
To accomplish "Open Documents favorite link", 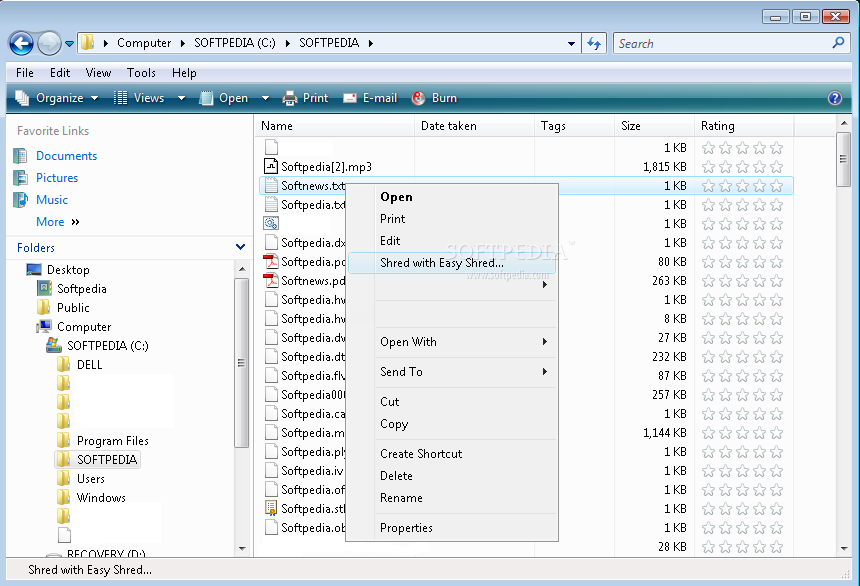I will point(66,156).
